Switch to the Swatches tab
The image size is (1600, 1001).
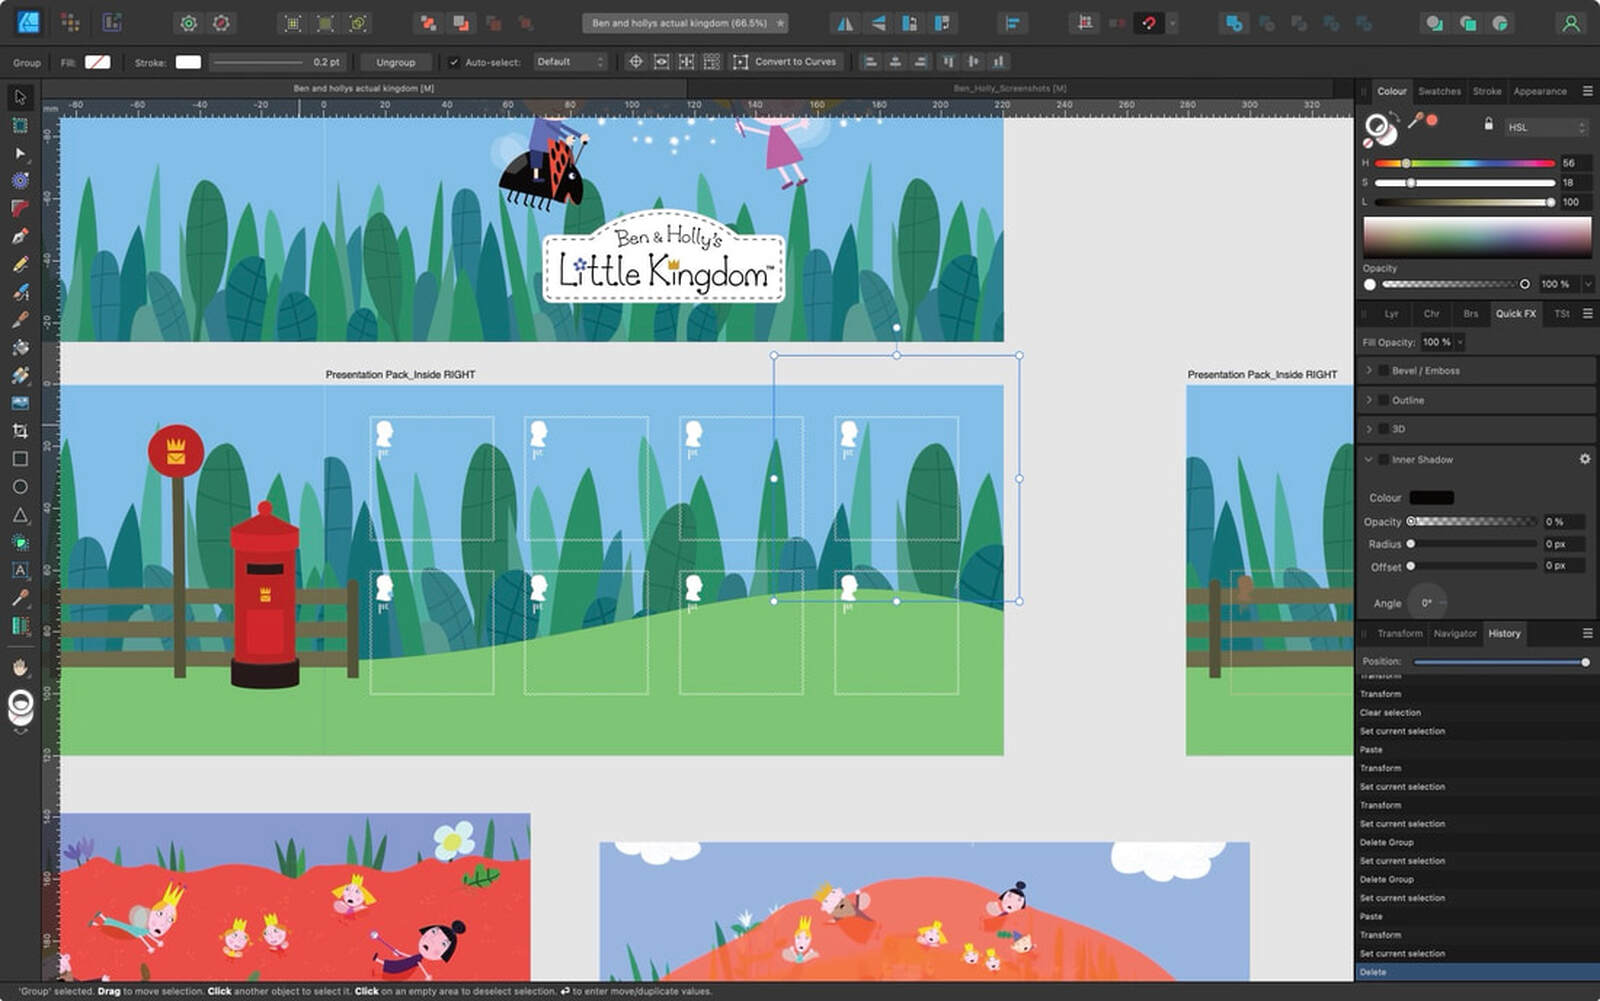1439,91
